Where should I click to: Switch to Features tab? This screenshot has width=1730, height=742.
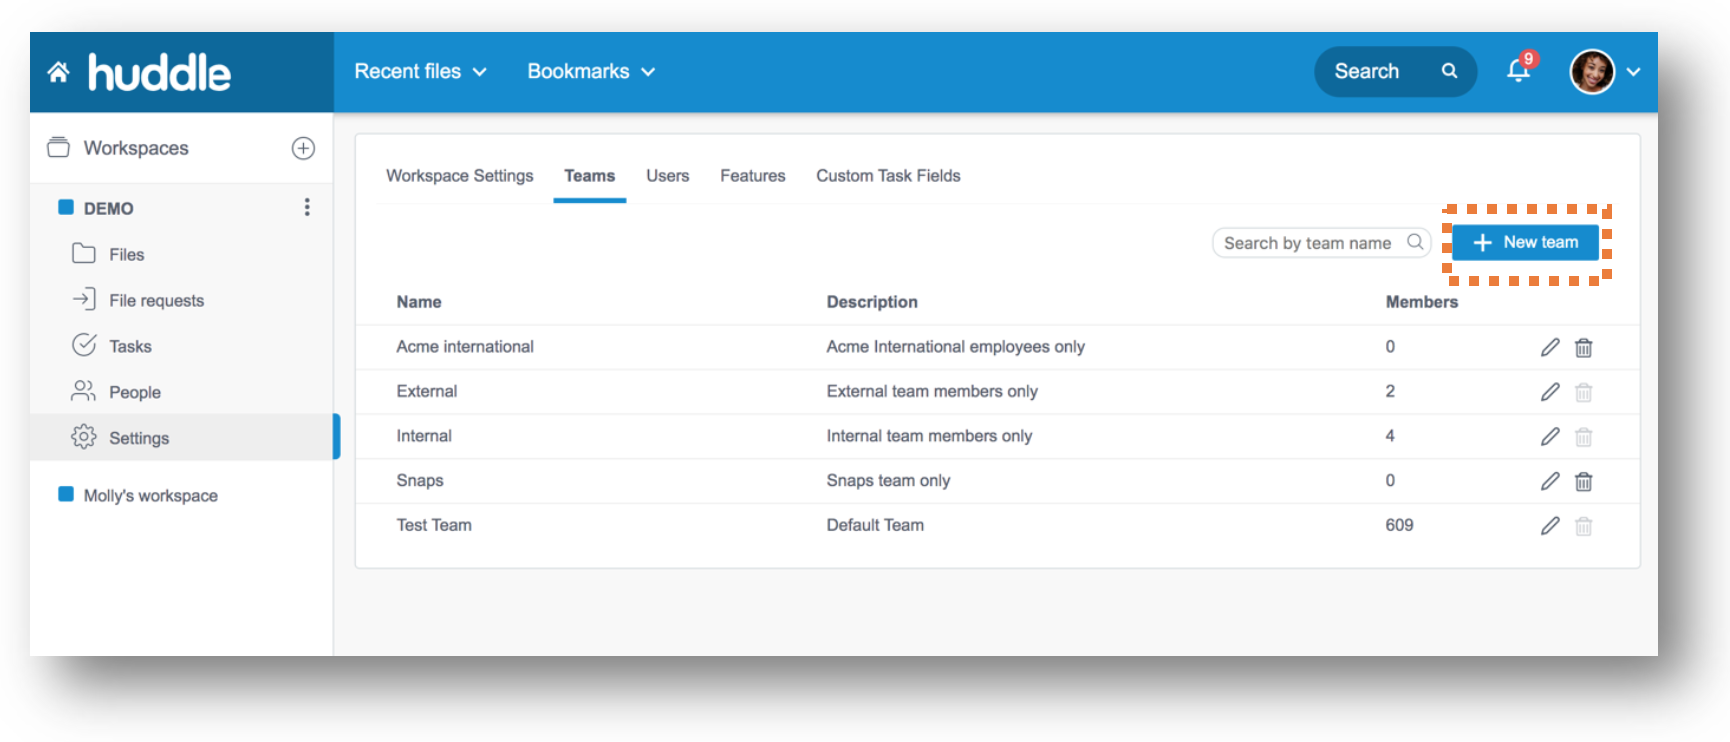(753, 176)
